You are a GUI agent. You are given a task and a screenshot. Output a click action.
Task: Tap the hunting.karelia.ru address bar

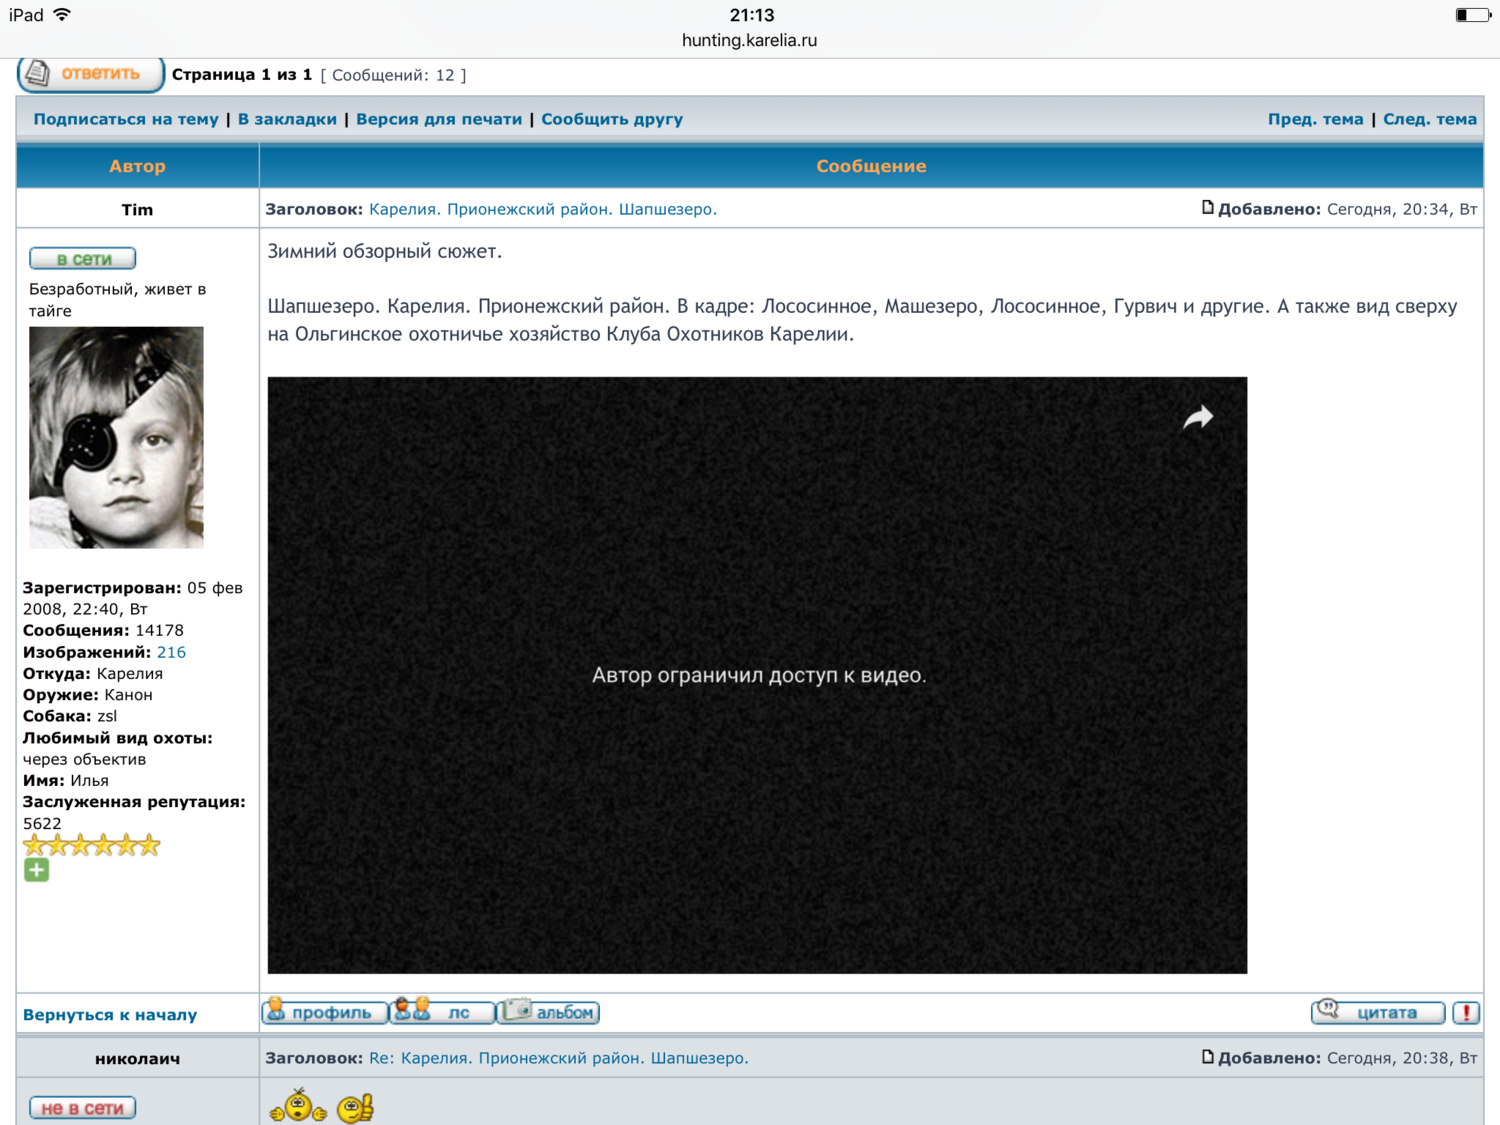(749, 40)
